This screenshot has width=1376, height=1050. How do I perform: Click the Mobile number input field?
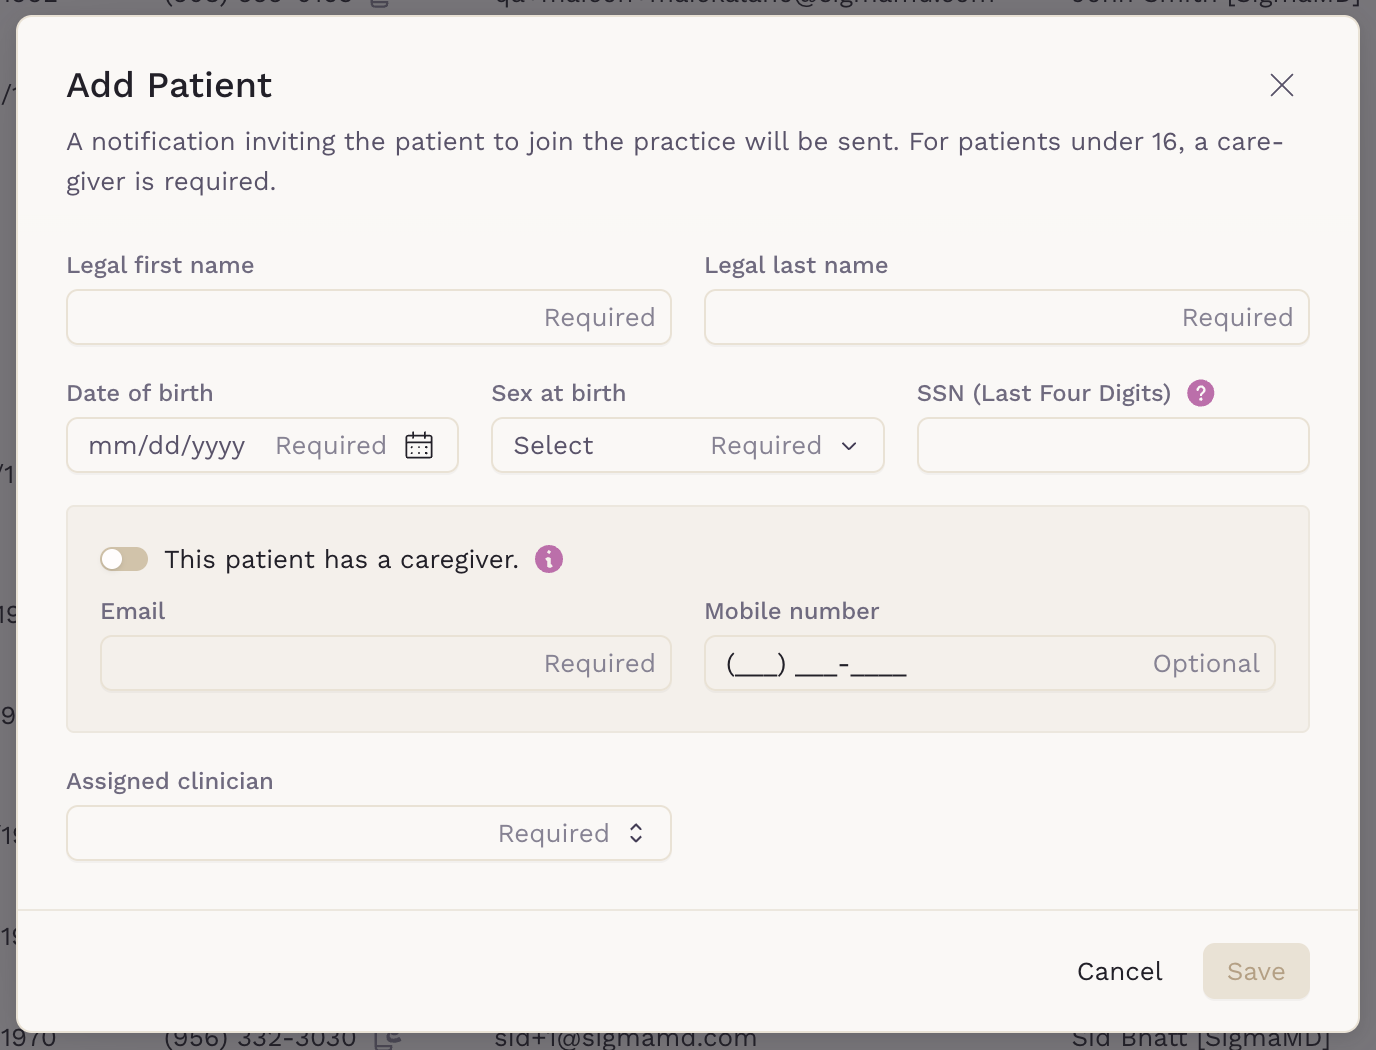click(989, 663)
